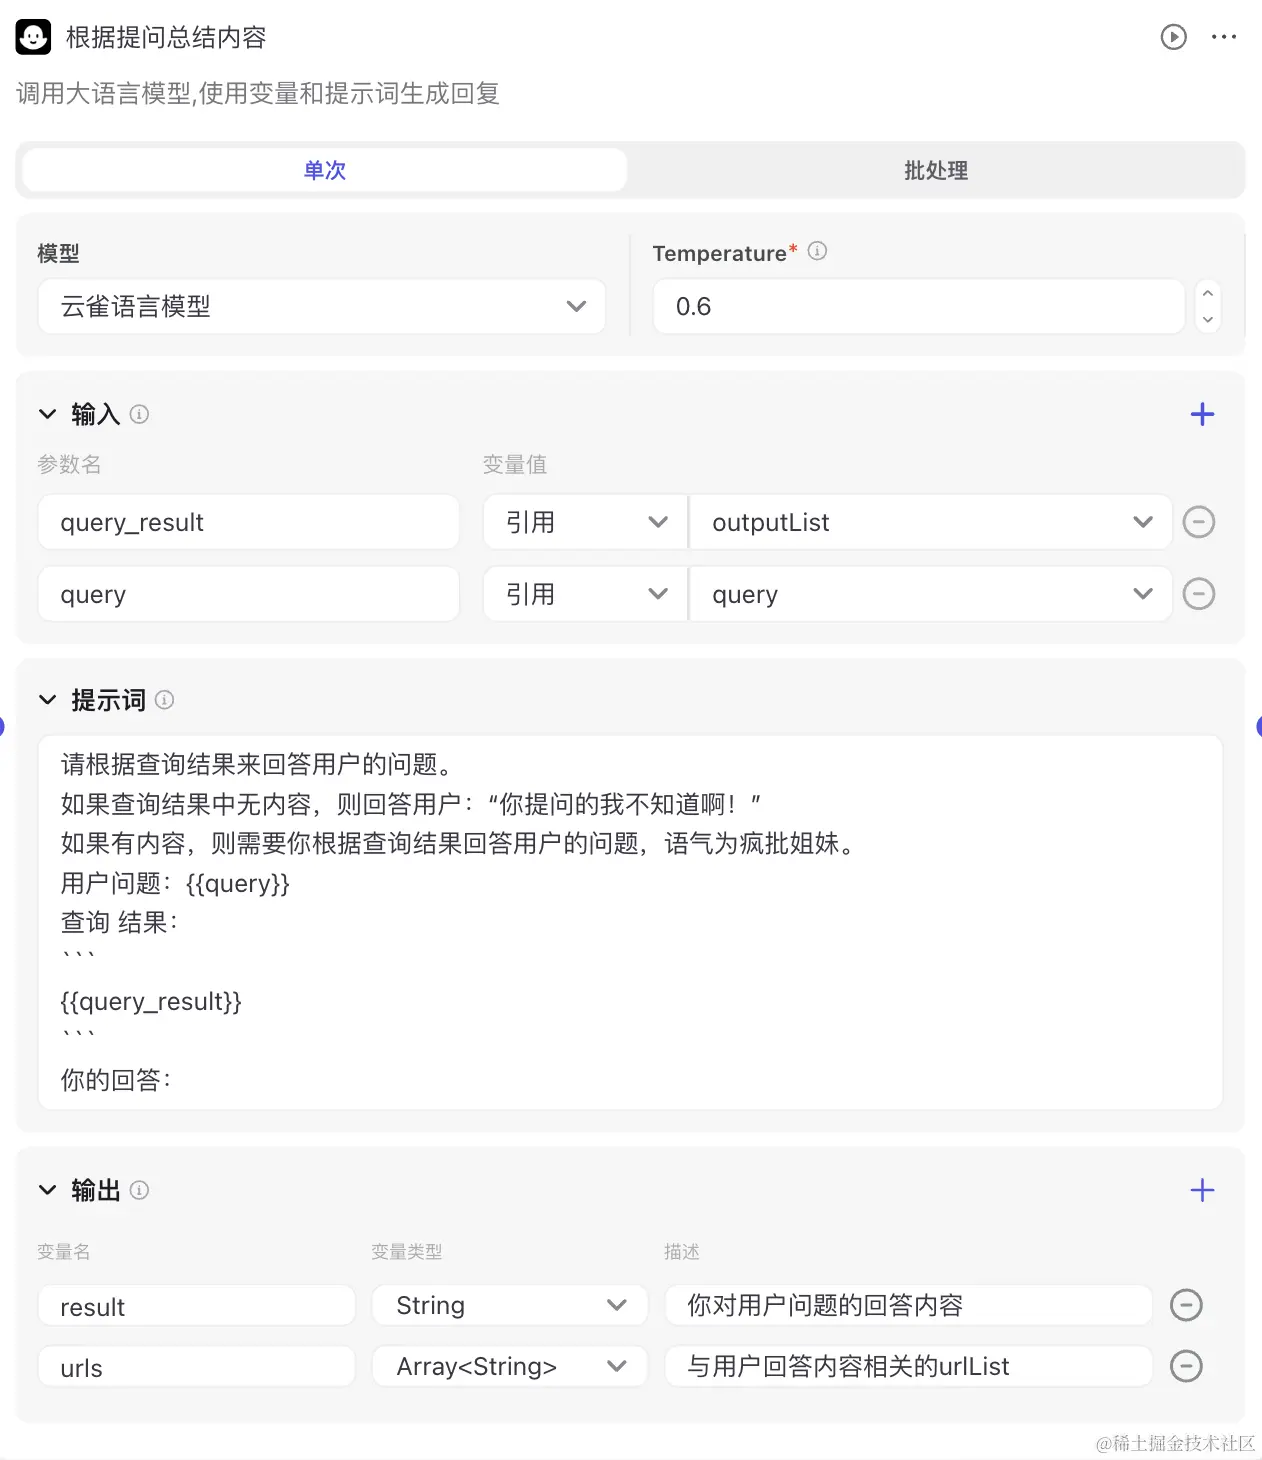Click the info icon beside 提示词
Image resolution: width=1262 pixels, height=1460 pixels.
(165, 700)
